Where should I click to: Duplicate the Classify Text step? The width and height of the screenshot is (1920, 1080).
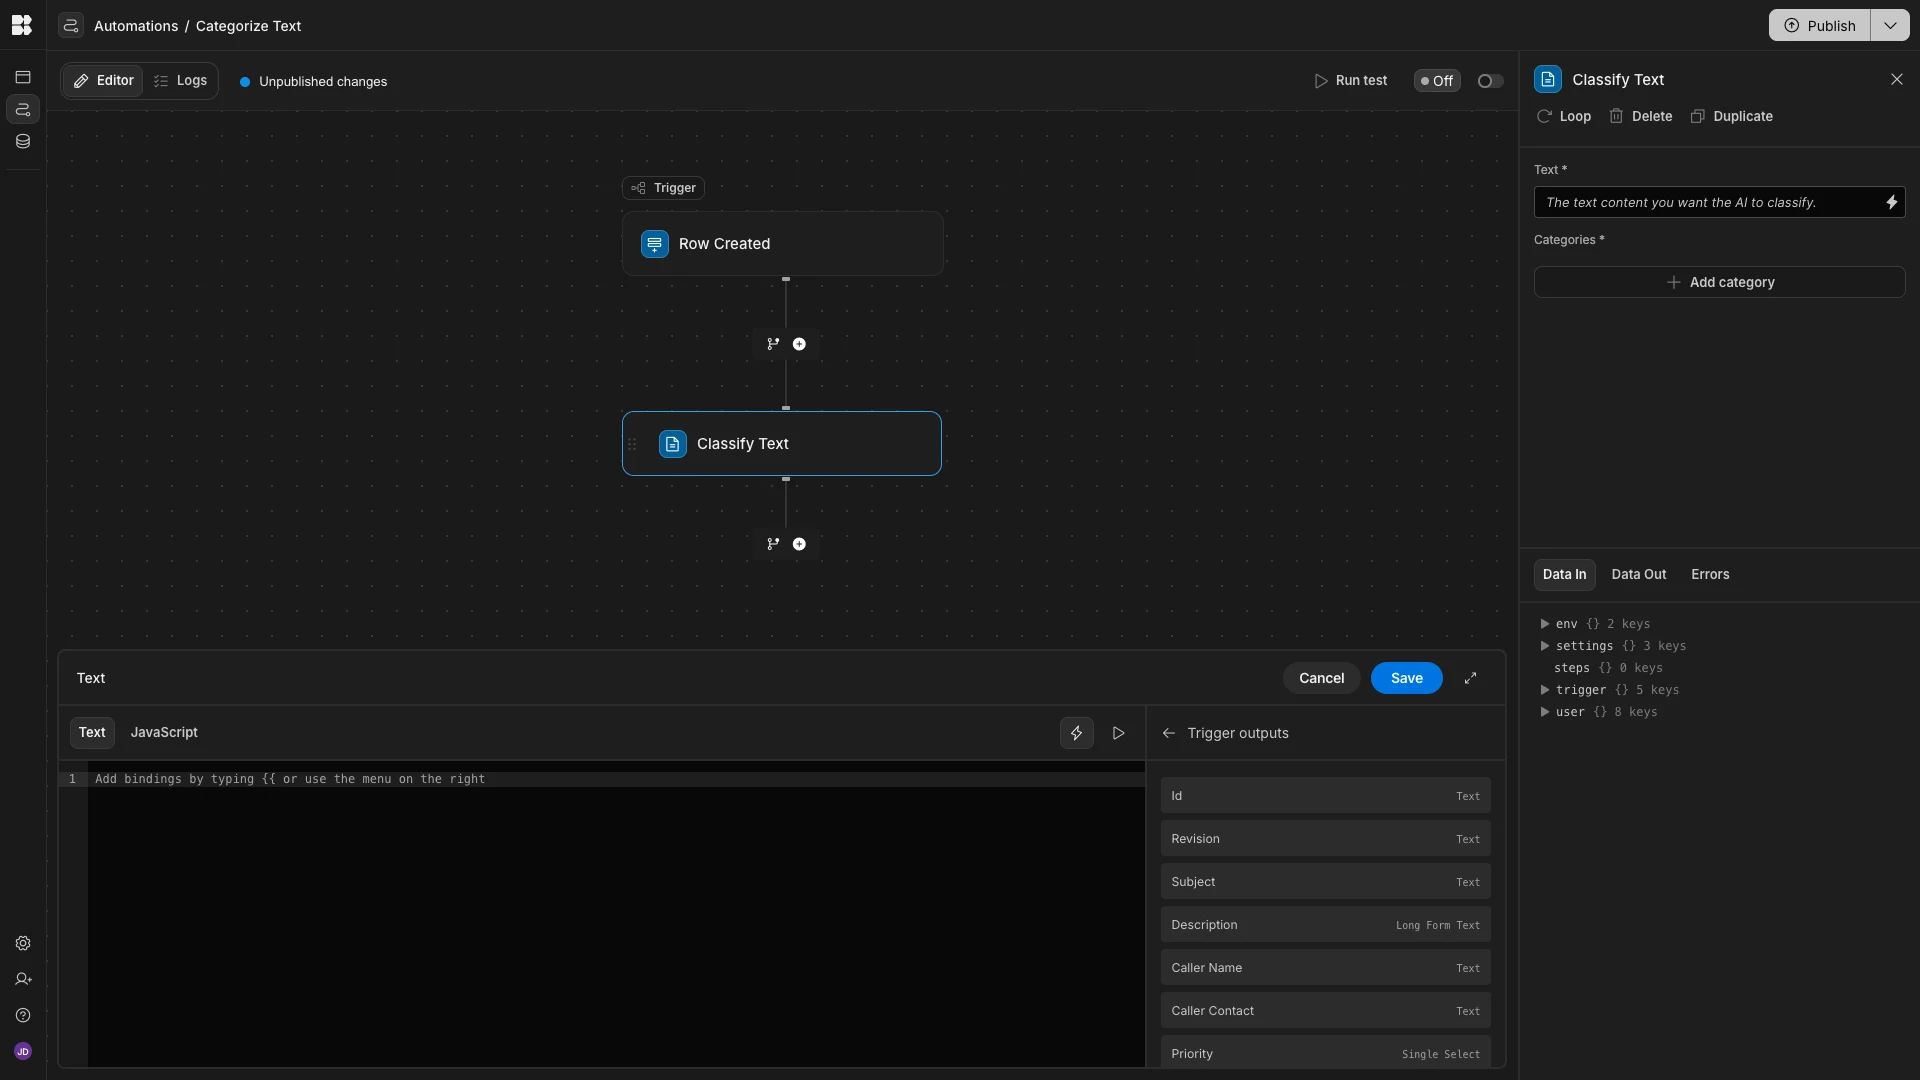pos(1731,116)
